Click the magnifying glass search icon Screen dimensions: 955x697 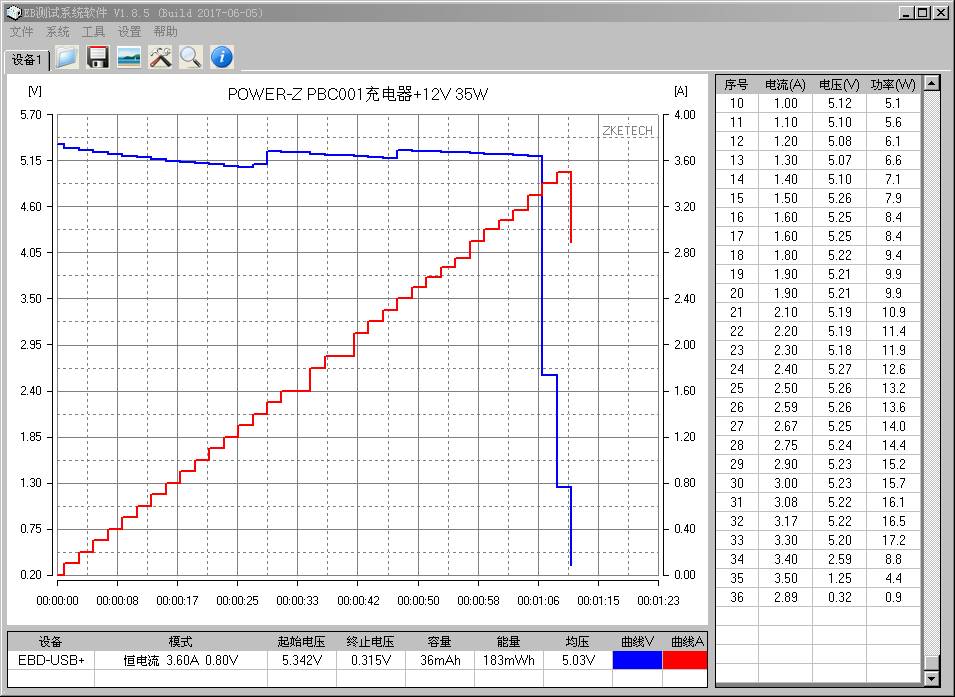click(191, 57)
